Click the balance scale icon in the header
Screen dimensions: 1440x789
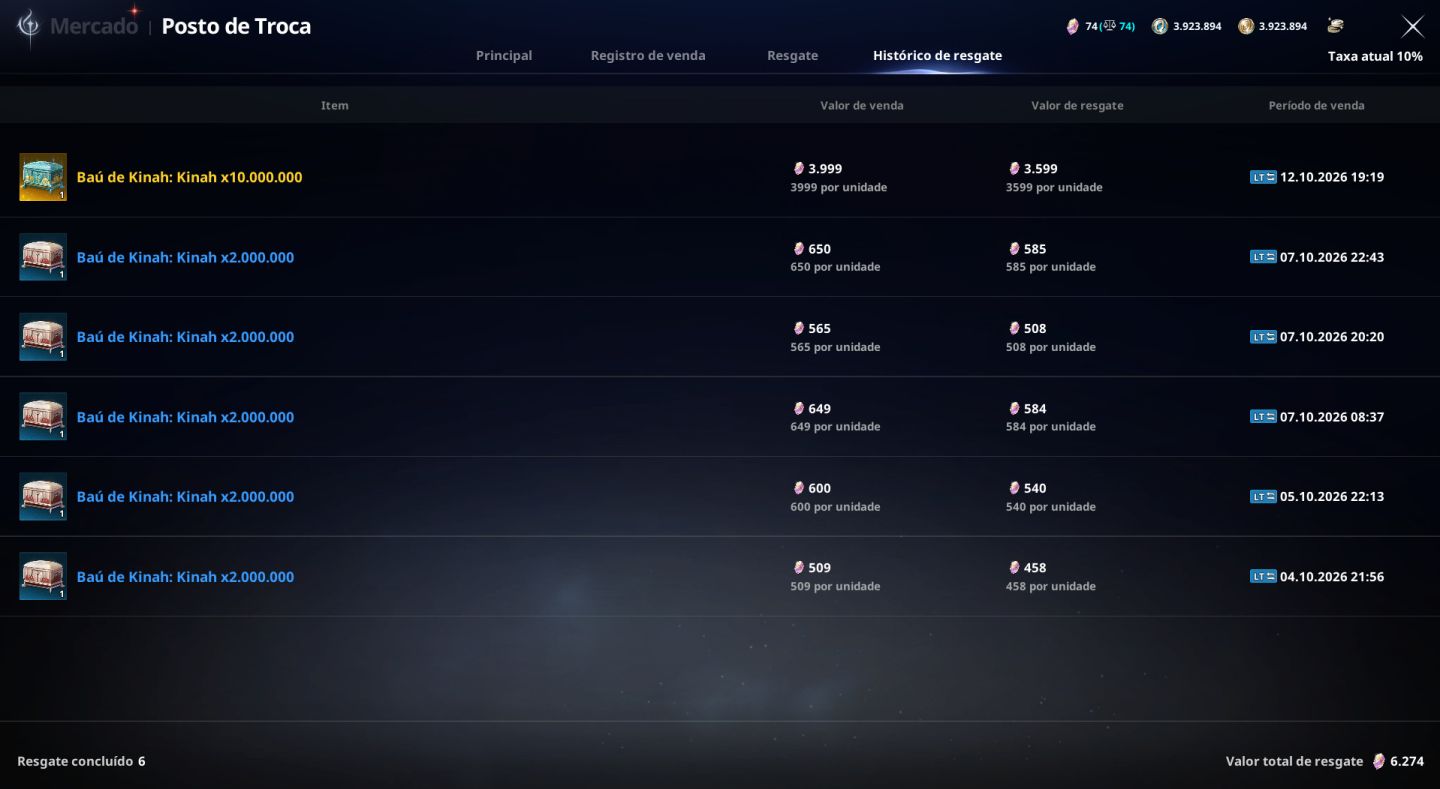pos(1108,26)
